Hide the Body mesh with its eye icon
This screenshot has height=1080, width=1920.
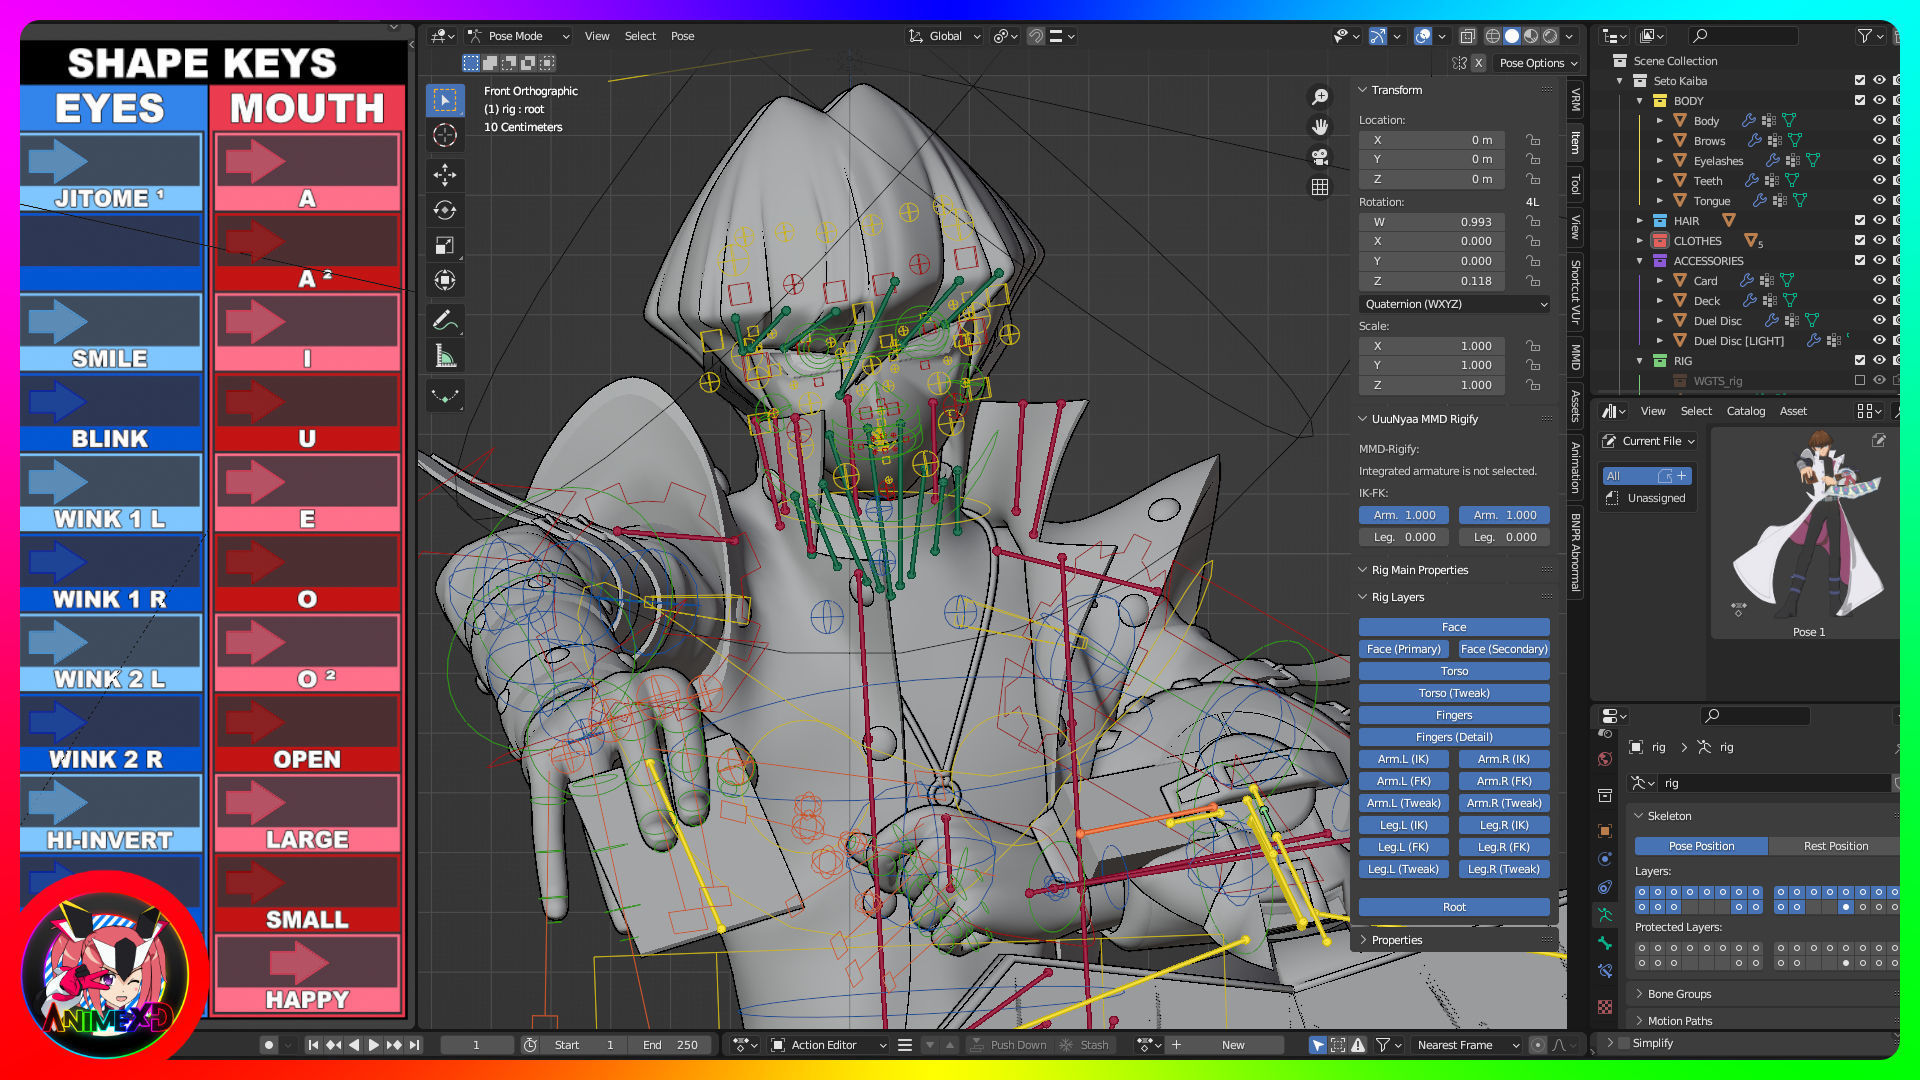click(1879, 120)
